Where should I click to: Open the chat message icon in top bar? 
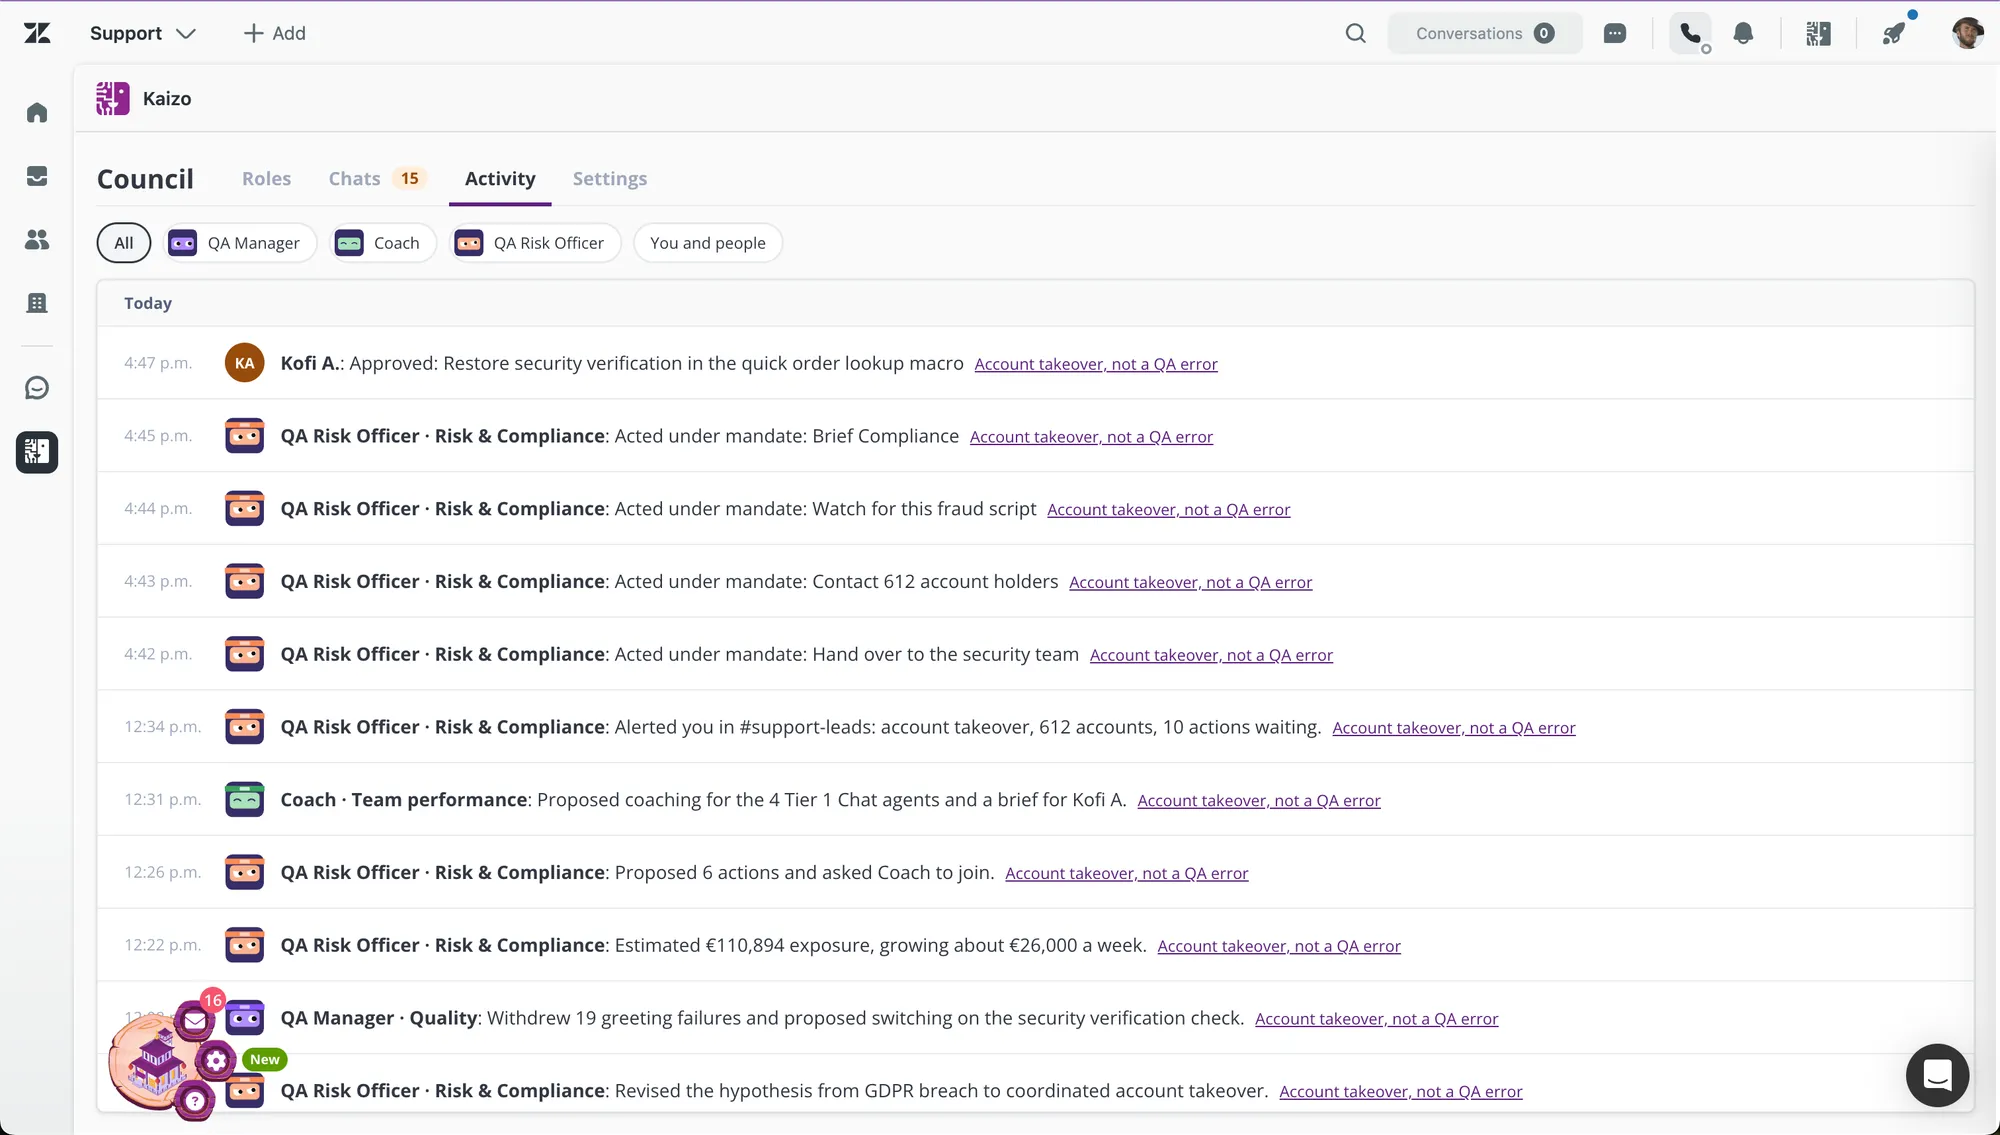coord(1615,33)
